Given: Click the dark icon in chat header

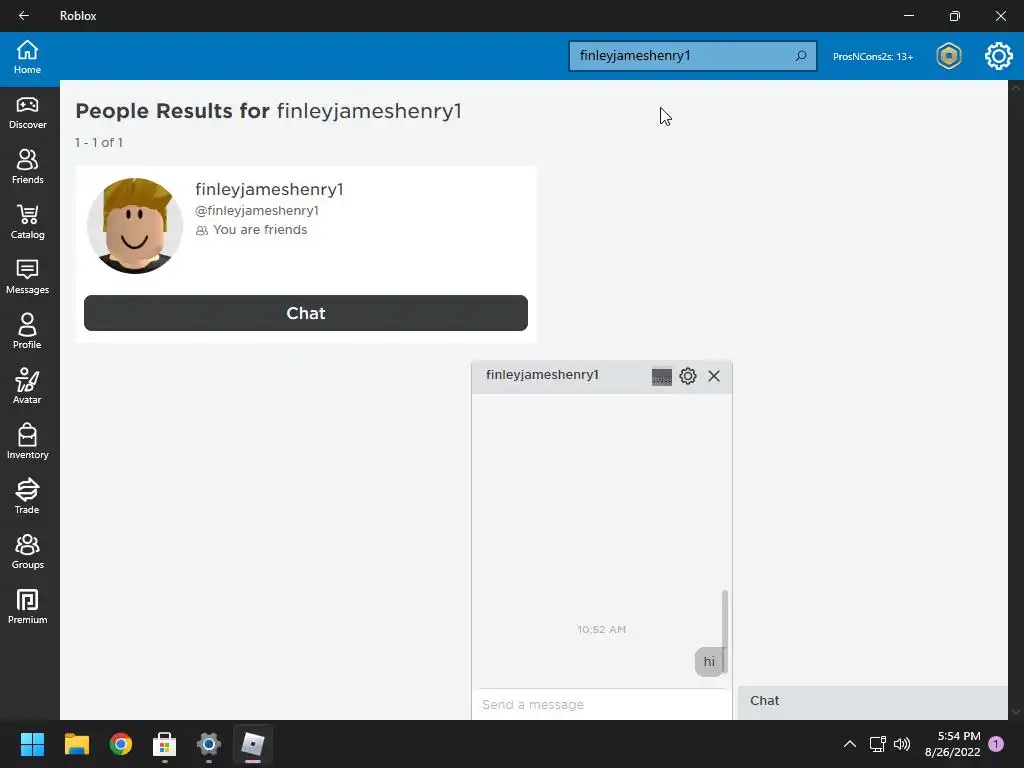Looking at the screenshot, I should [662, 377].
